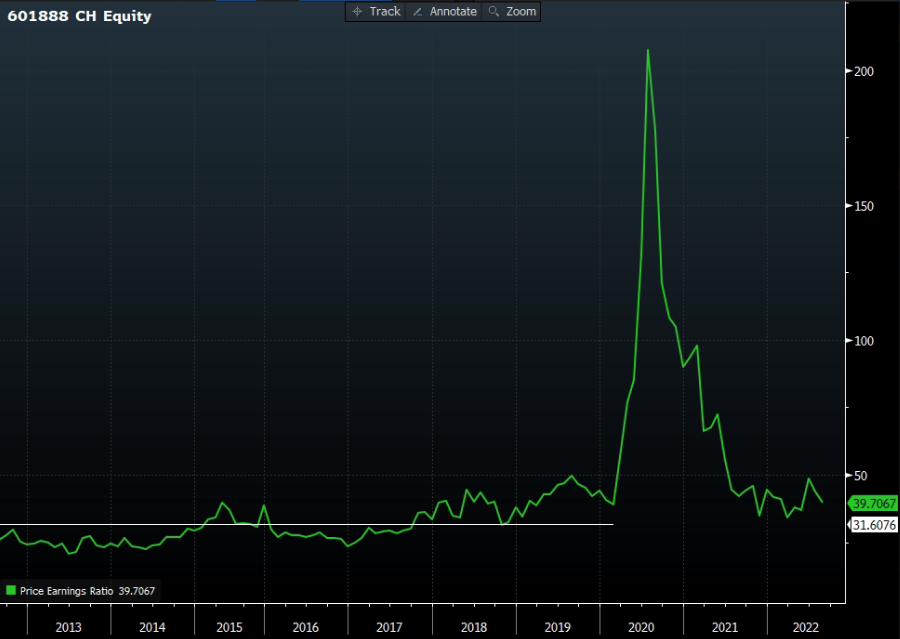Click the 2020 peak of the line
900x639 pixels.
click(x=648, y=50)
